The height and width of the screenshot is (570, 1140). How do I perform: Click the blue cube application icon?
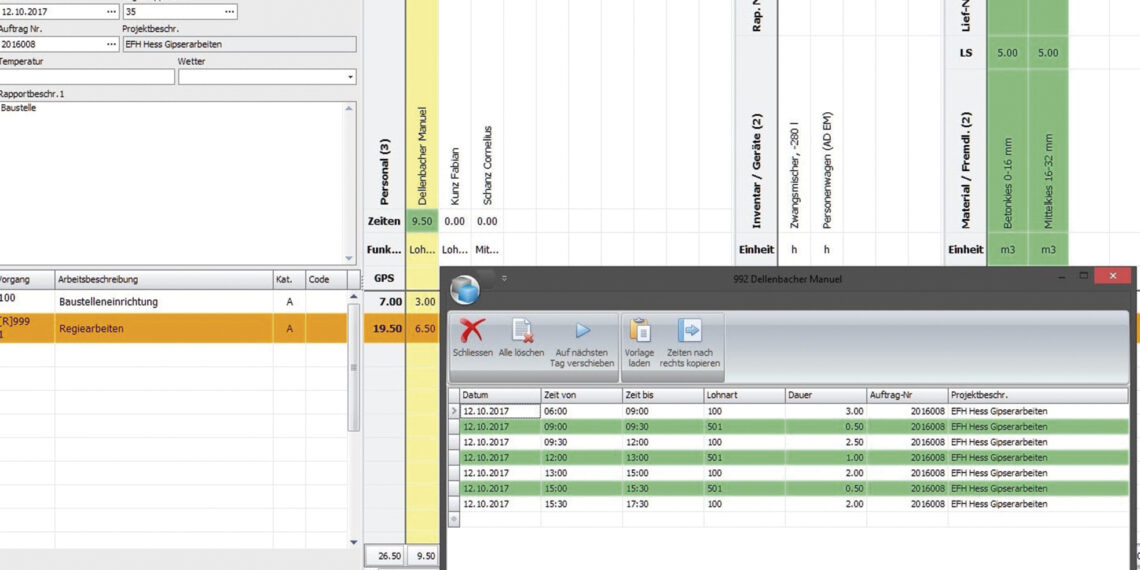click(x=465, y=289)
